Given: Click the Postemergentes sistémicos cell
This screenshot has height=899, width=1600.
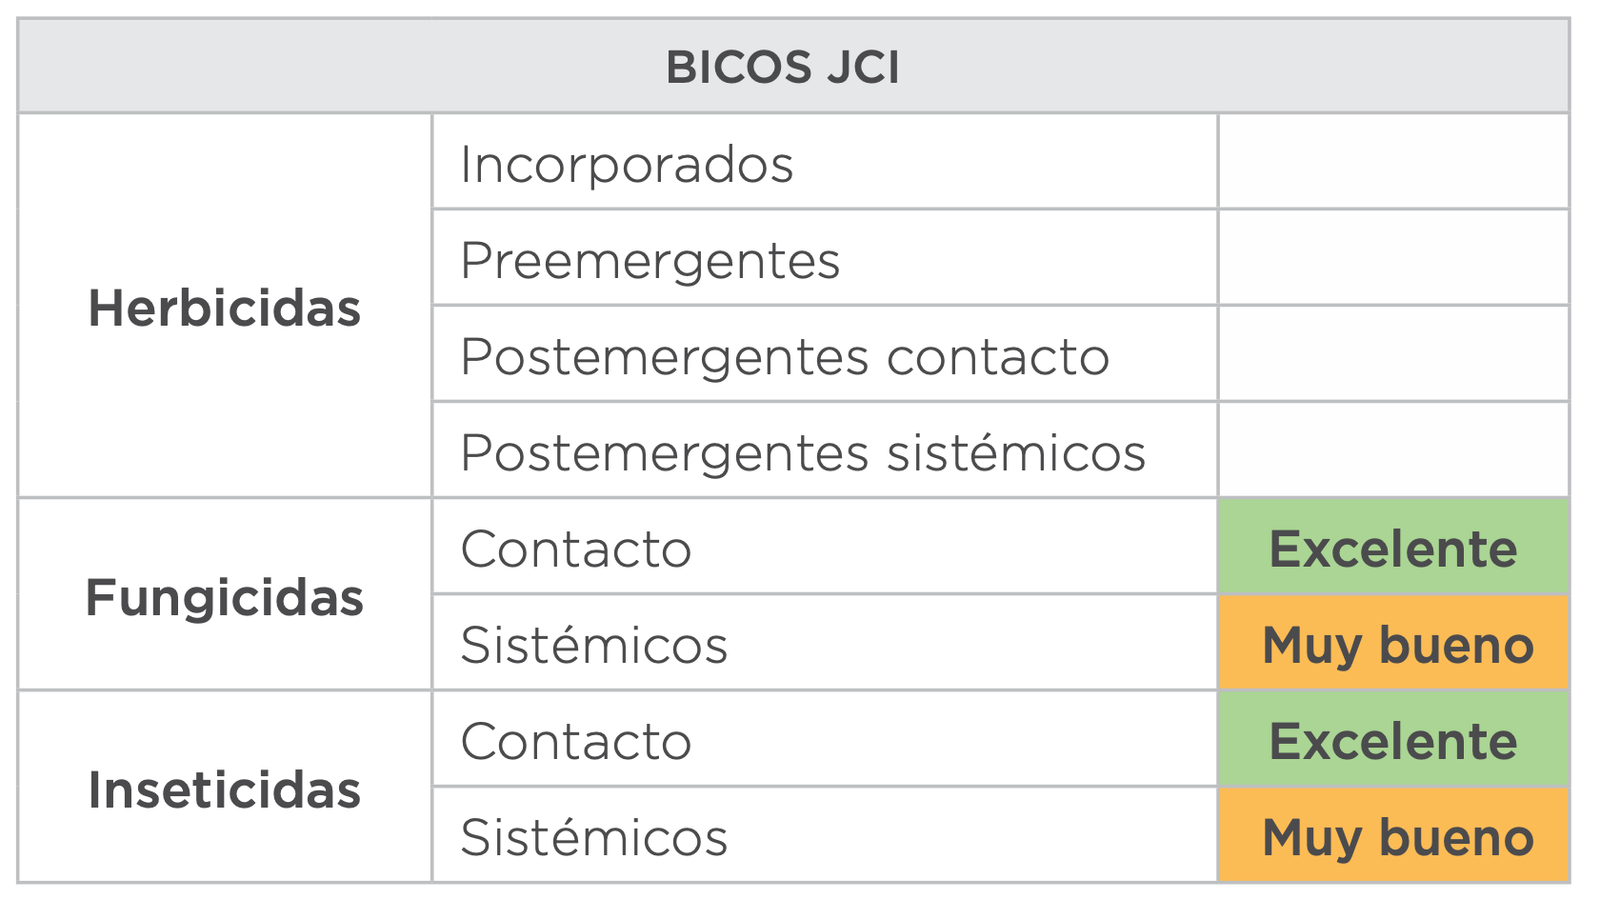Looking at the screenshot, I should tap(802, 452).
